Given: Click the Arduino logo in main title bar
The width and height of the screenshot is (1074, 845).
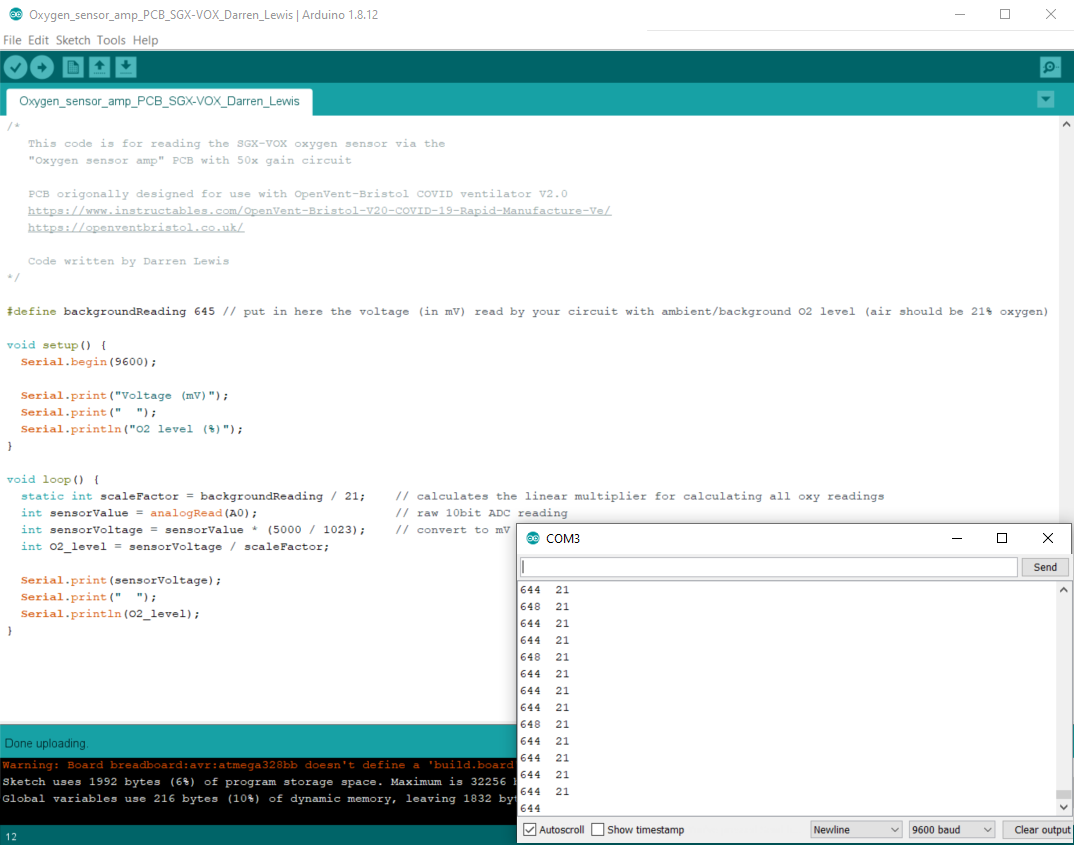Looking at the screenshot, I should point(15,15).
